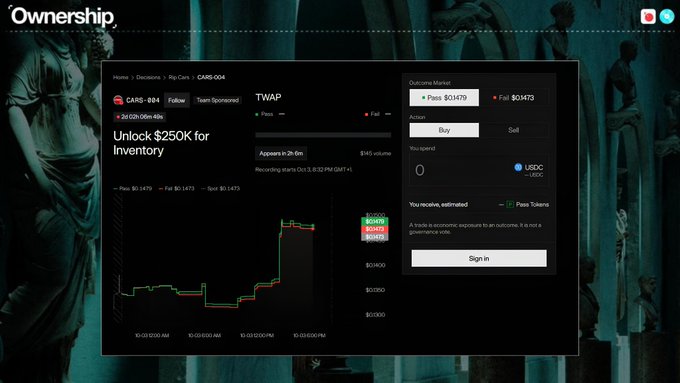
Task: Click the Outcome Market label
Action: (x=430, y=82)
